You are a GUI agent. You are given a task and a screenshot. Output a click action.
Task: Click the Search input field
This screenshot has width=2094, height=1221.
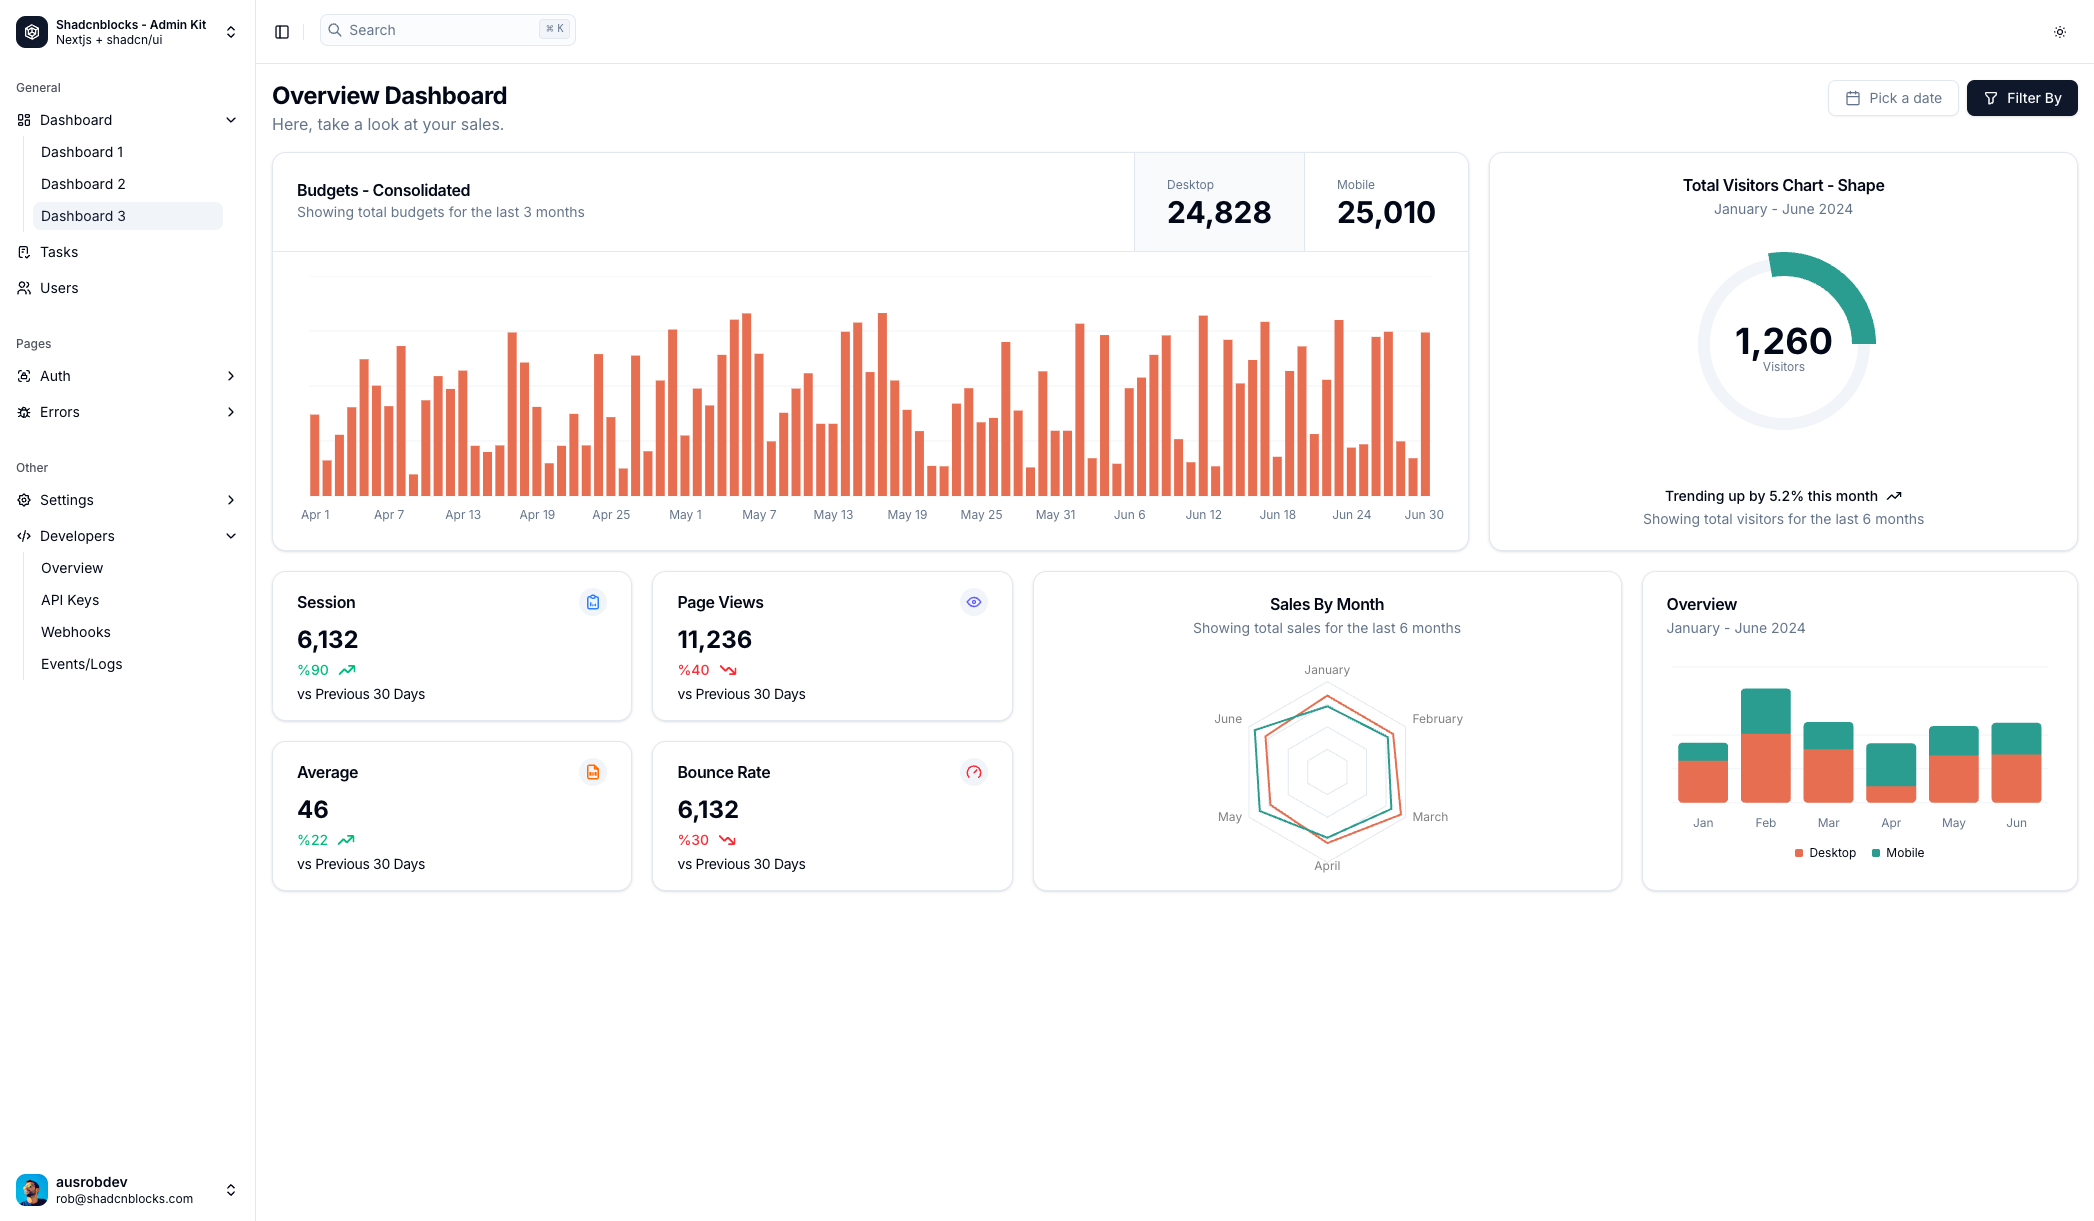448,30
